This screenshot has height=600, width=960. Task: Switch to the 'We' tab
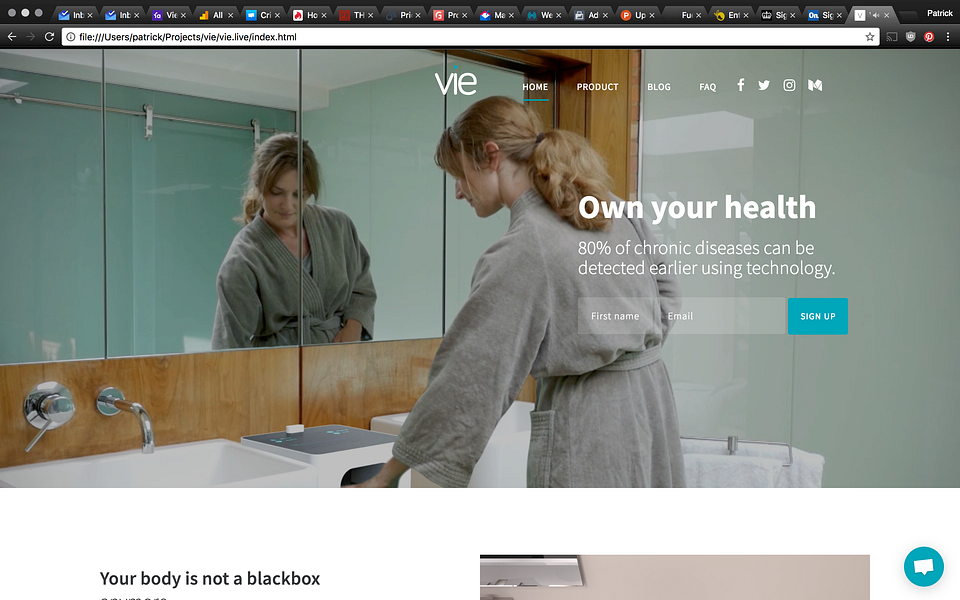pyautogui.click(x=541, y=15)
